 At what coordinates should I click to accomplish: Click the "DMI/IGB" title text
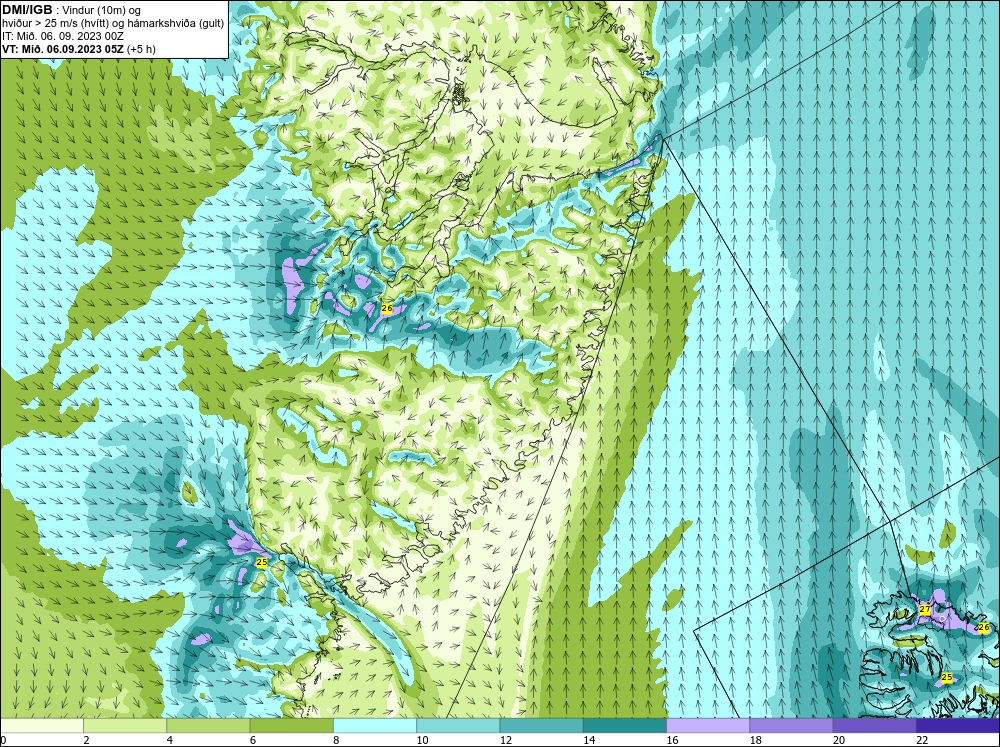click(27, 10)
